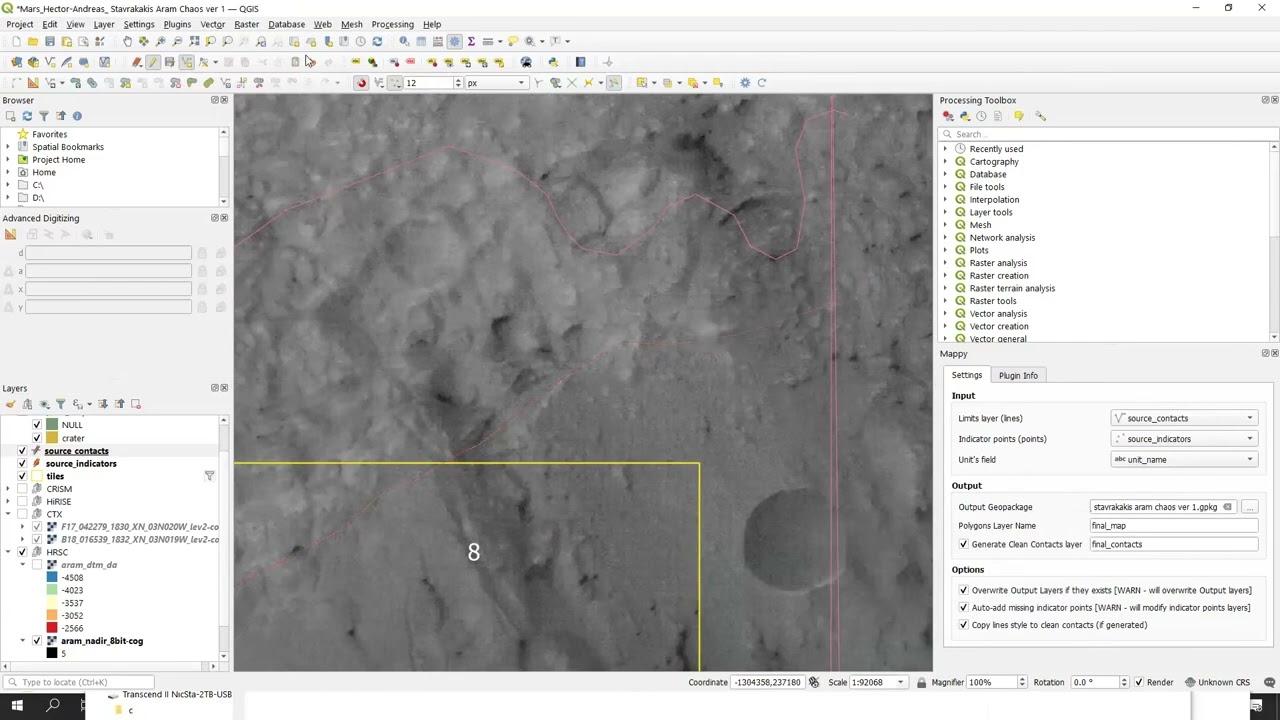1280x720 pixels.
Task: Select the Pan Map hand tool
Action: pyautogui.click(x=127, y=41)
